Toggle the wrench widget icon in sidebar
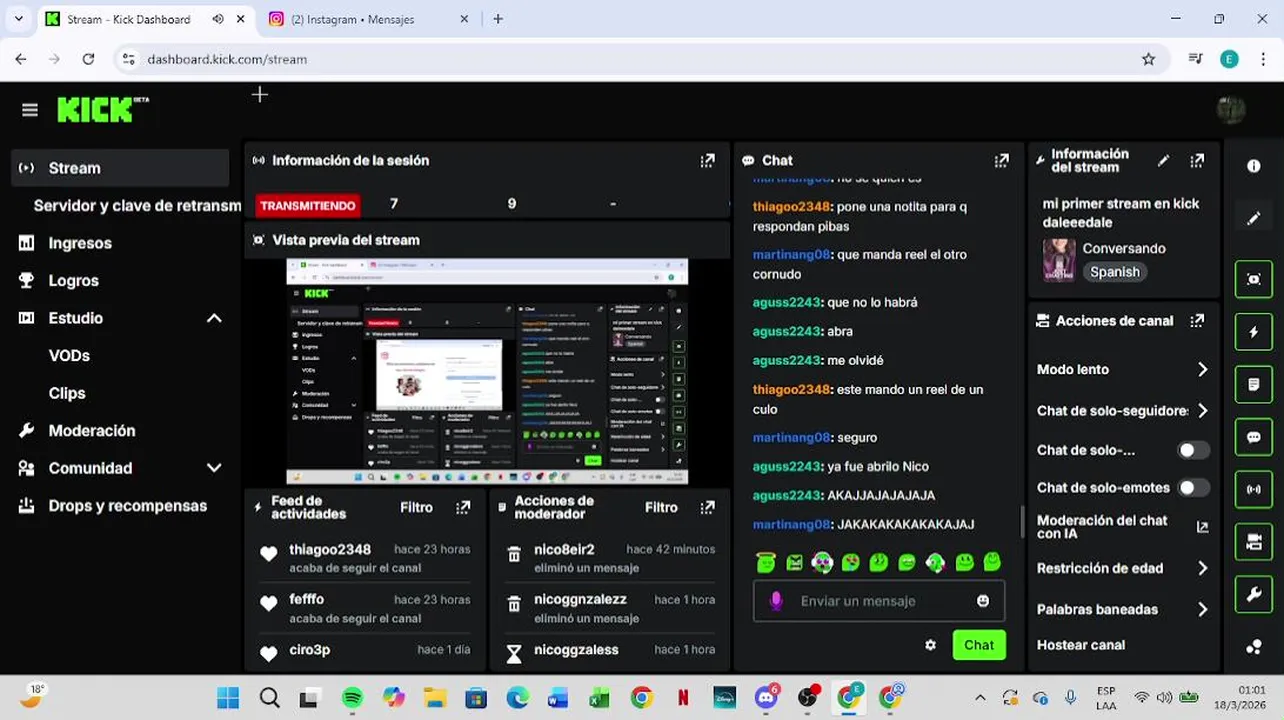This screenshot has height=720, width=1284. pos(1254,595)
